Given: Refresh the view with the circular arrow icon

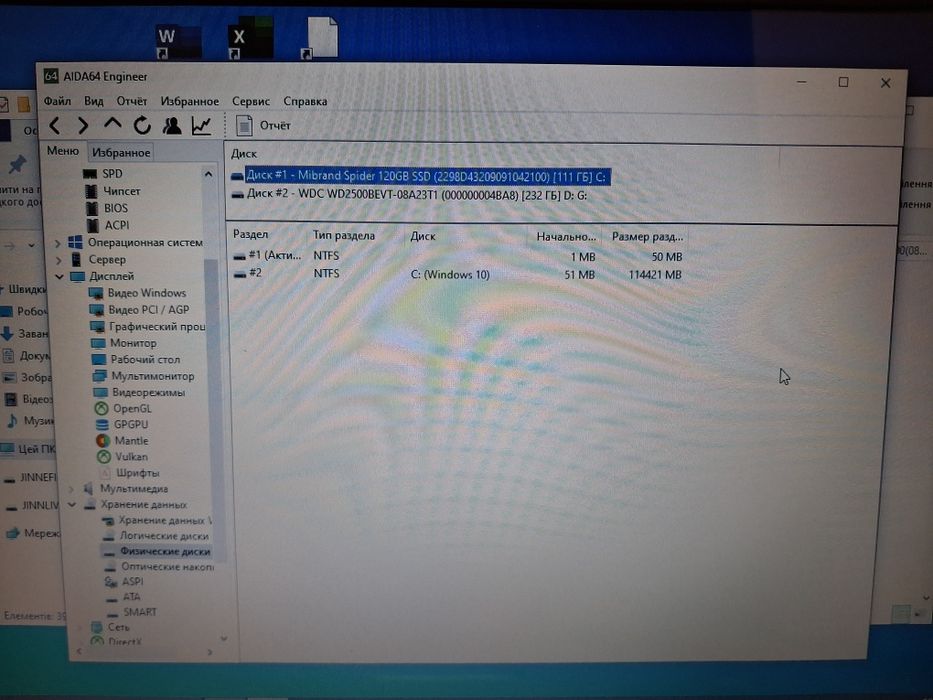Looking at the screenshot, I should [142, 126].
